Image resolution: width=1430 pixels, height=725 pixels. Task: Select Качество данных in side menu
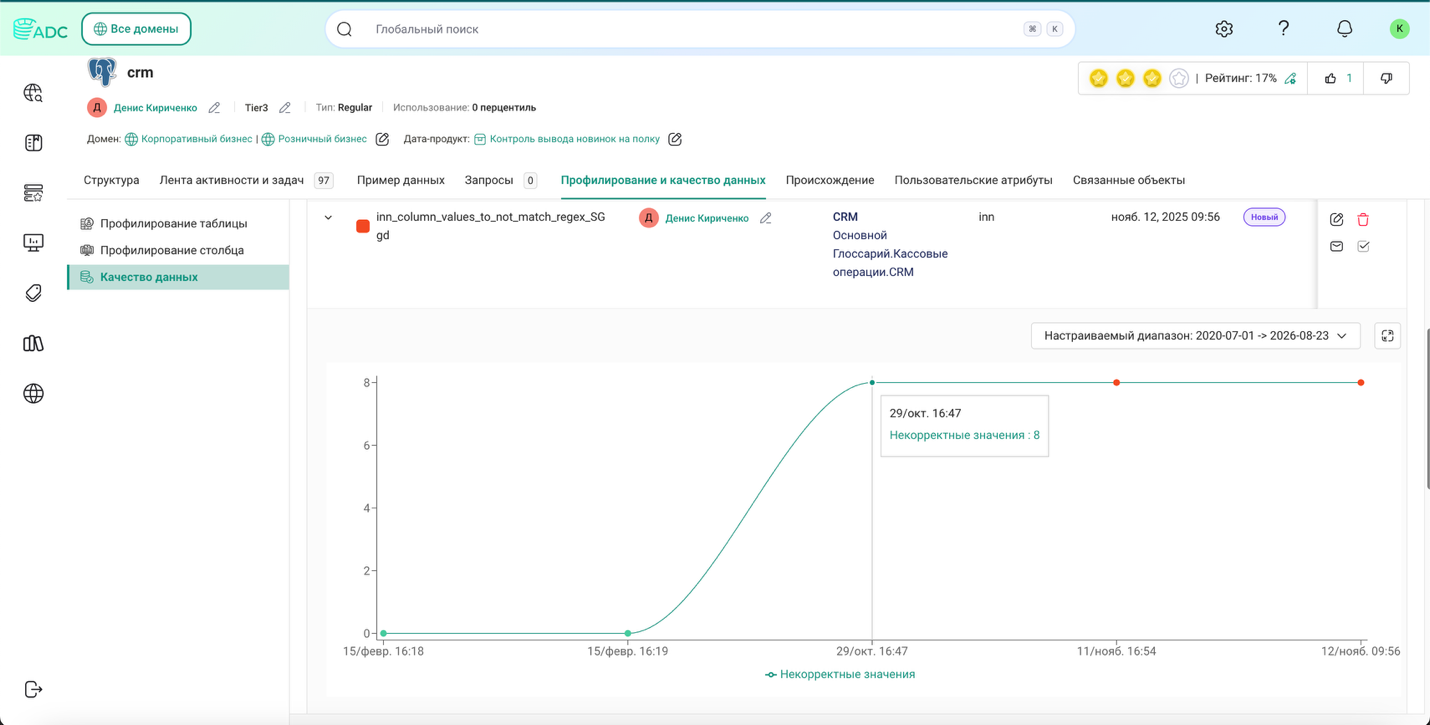tap(178, 277)
